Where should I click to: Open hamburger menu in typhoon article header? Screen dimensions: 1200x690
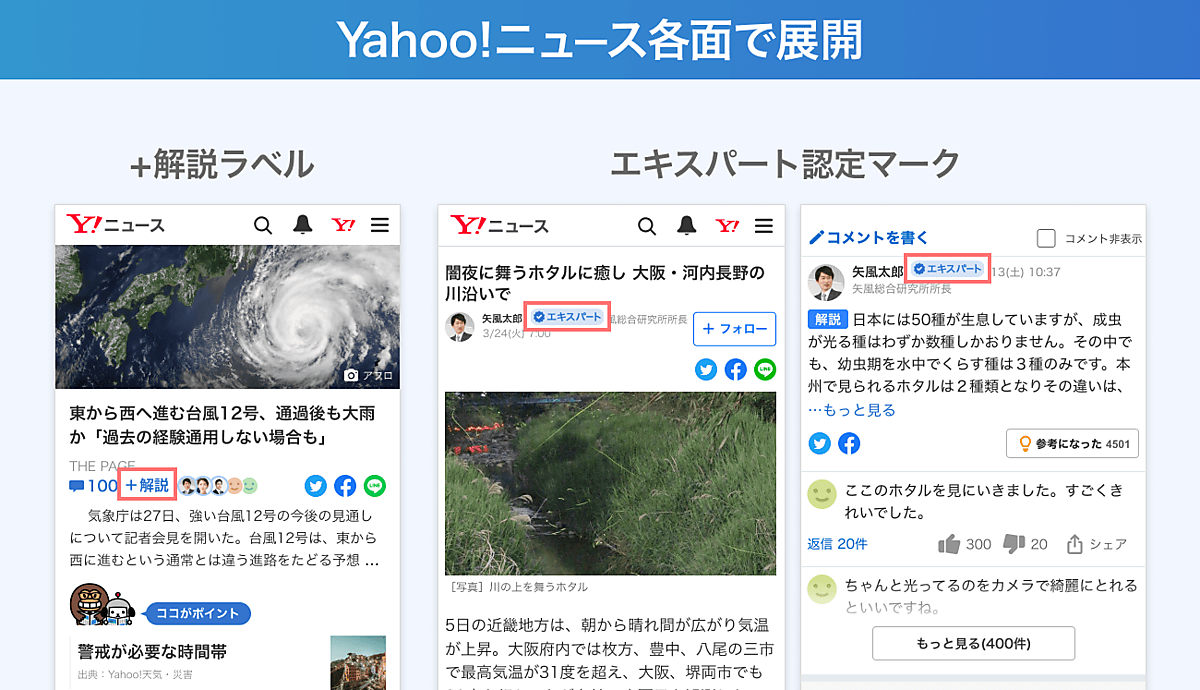pyautogui.click(x=380, y=225)
